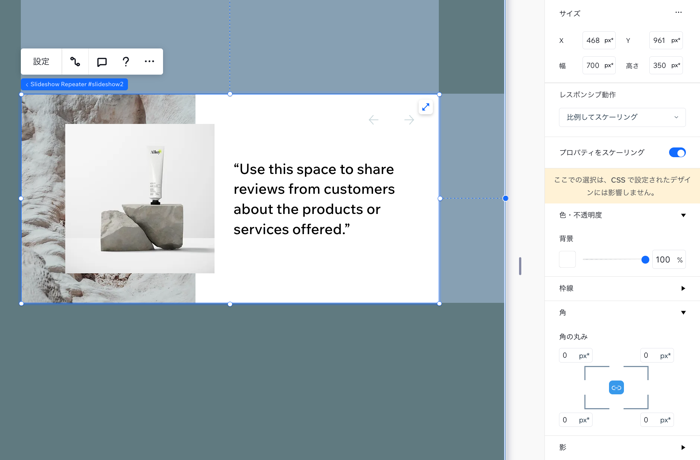Click the comment icon in floating toolbar
700x460 pixels.
101,62
